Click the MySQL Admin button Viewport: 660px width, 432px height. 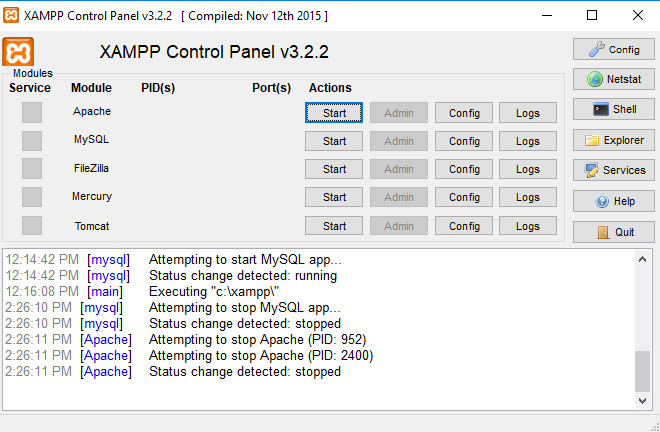399,141
